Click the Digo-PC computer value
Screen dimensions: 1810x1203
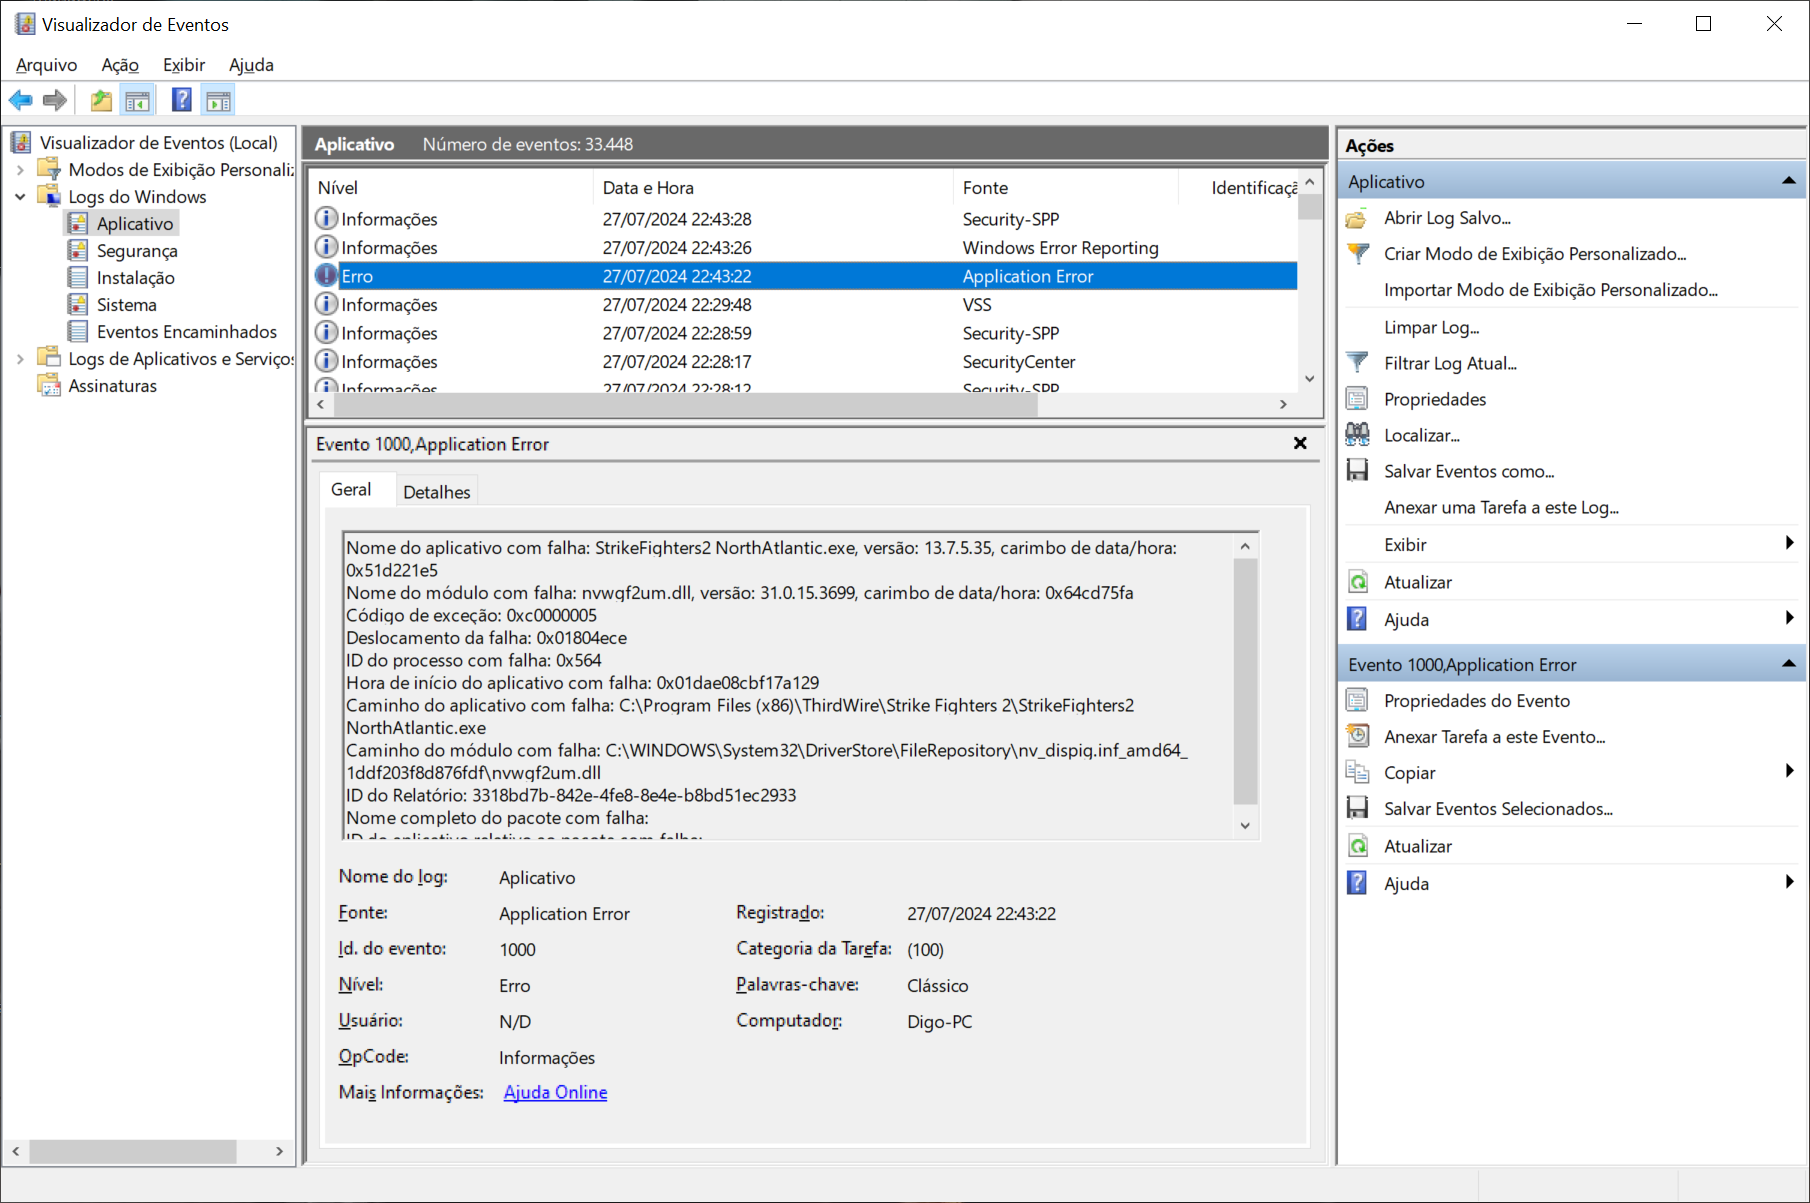pos(939,1022)
